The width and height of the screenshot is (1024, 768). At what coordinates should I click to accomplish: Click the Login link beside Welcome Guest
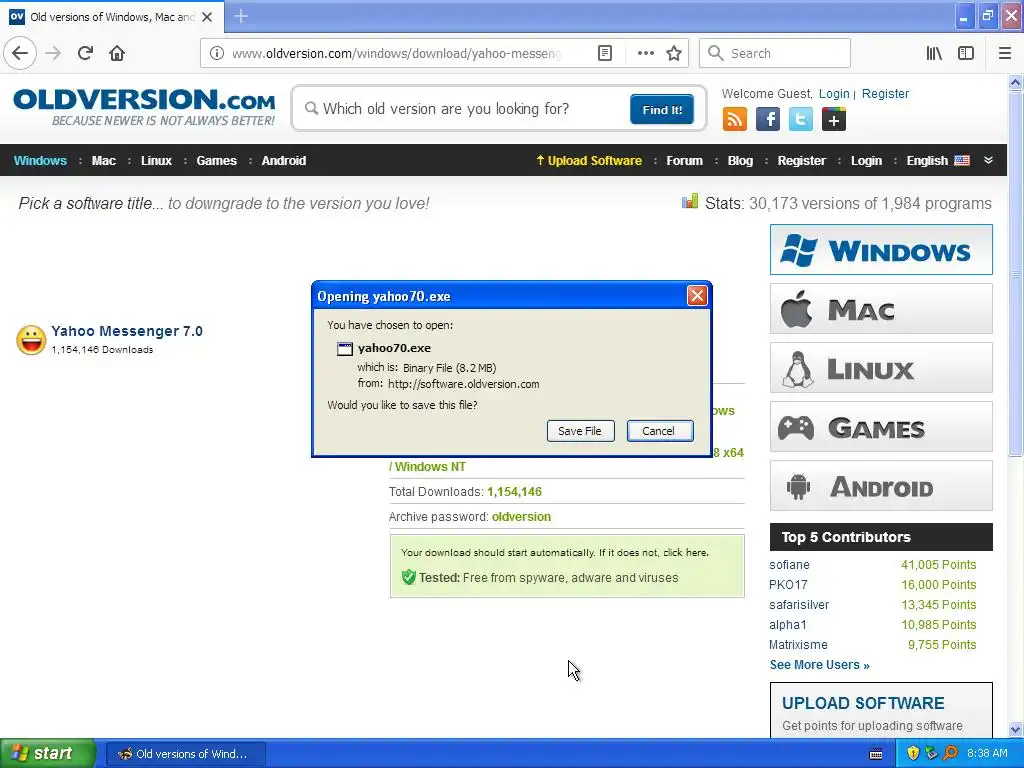click(x=834, y=93)
